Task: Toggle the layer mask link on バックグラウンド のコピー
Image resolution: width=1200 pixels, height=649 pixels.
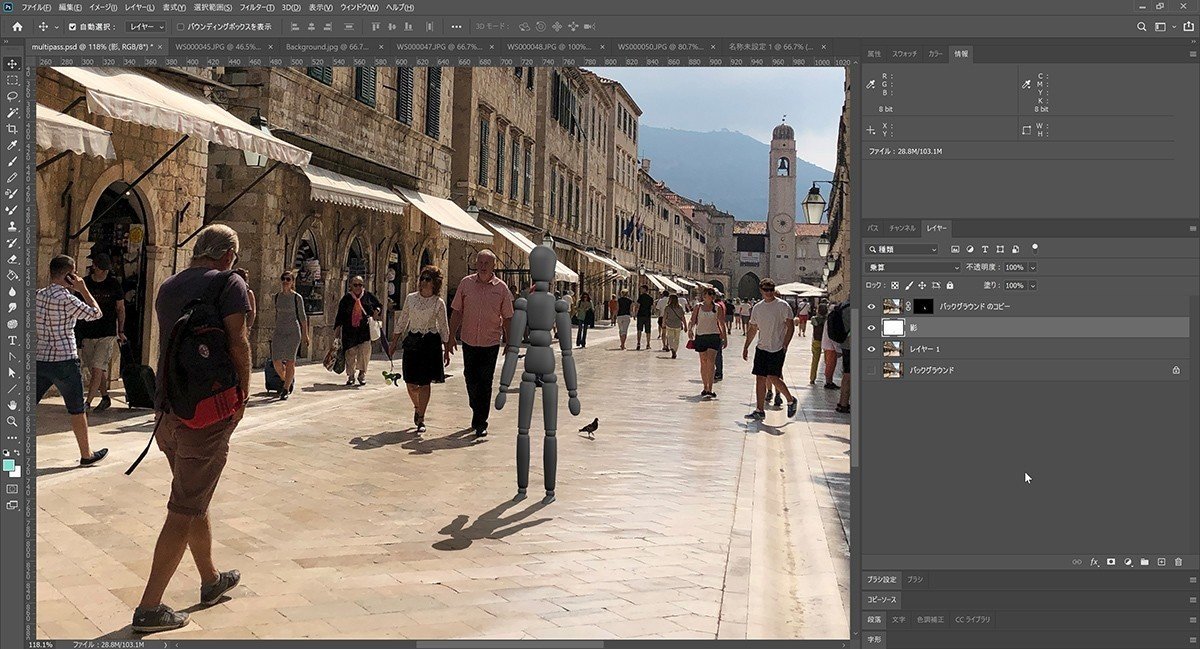Action: click(909, 306)
